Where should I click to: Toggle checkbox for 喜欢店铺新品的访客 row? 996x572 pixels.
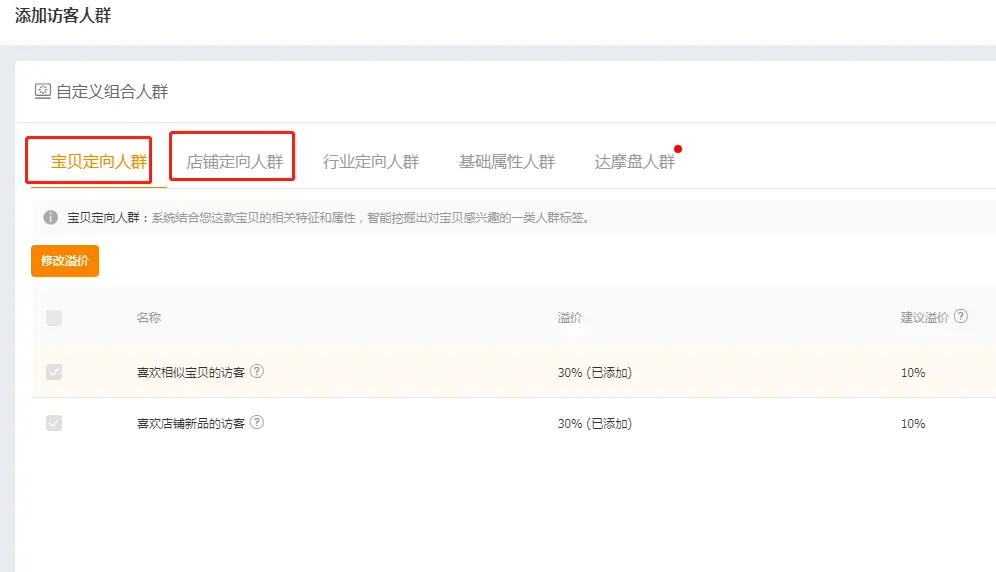point(54,423)
